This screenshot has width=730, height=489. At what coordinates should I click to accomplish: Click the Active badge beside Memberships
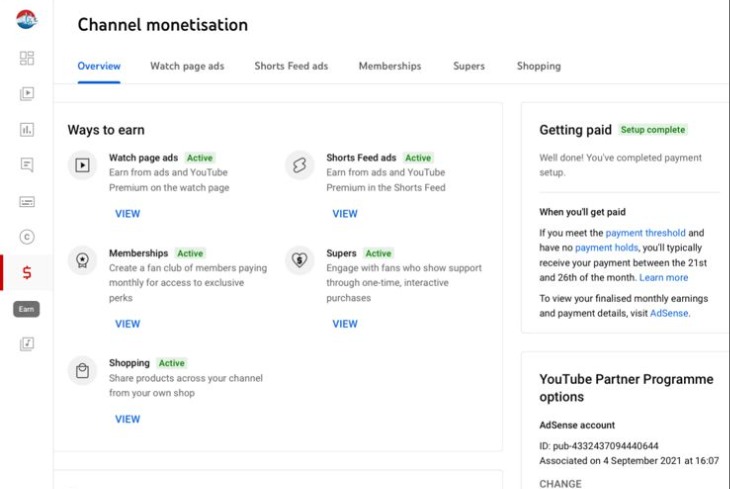pyautogui.click(x=190, y=253)
